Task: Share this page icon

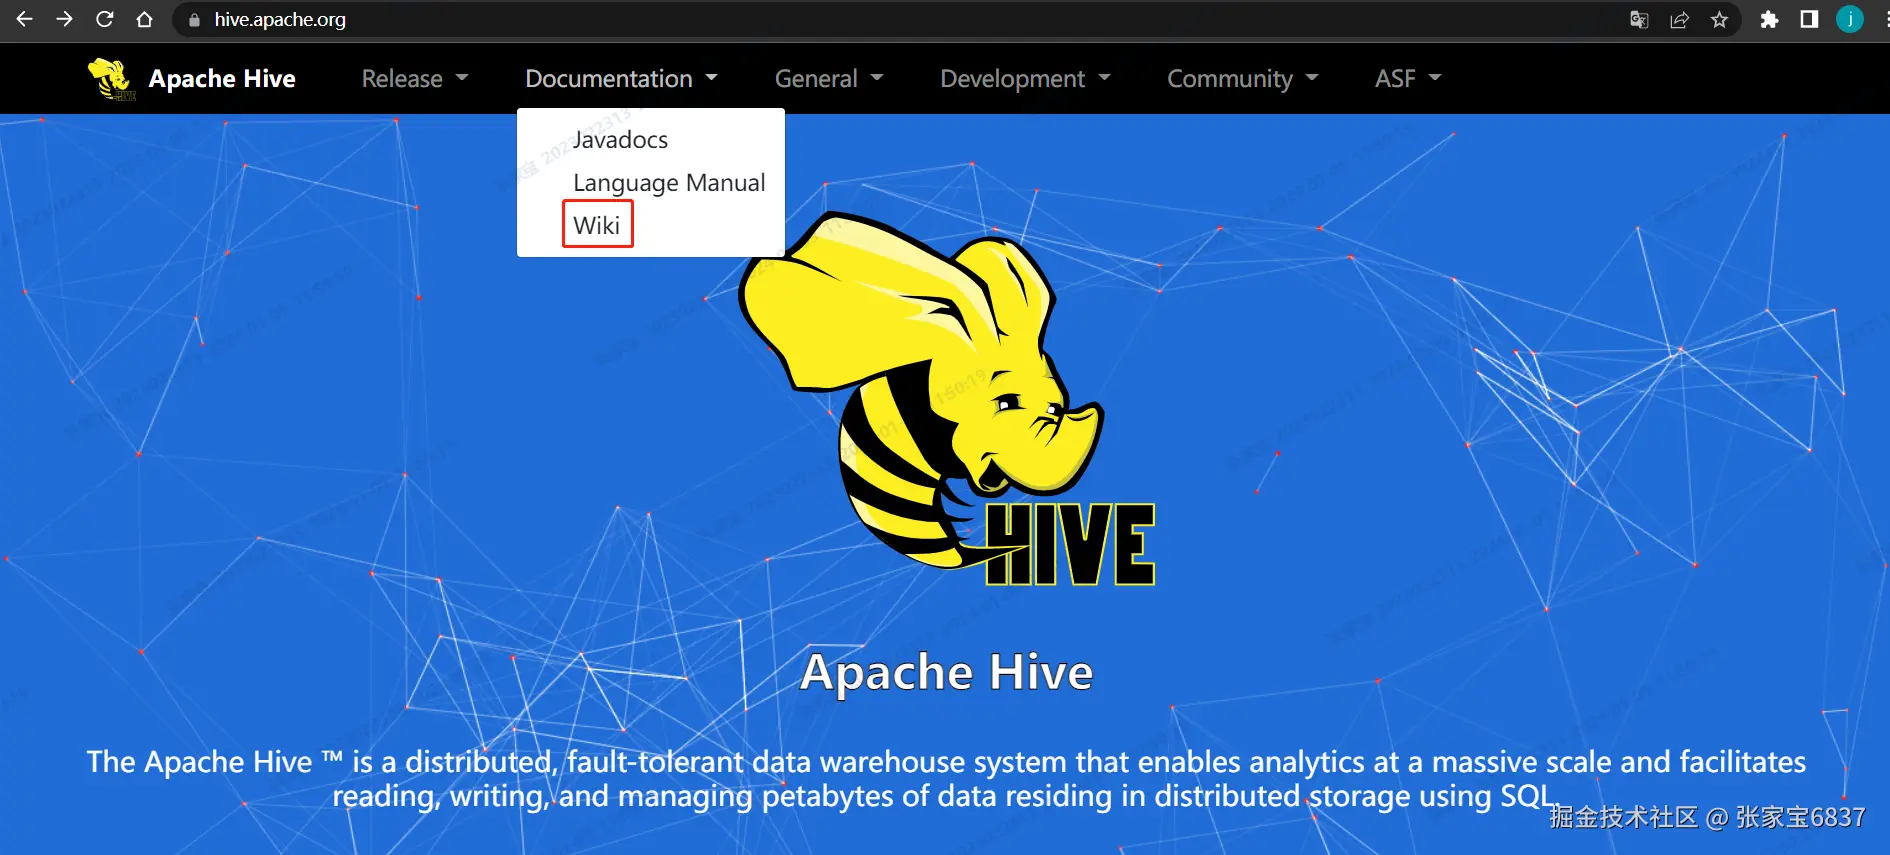Action: tap(1679, 20)
